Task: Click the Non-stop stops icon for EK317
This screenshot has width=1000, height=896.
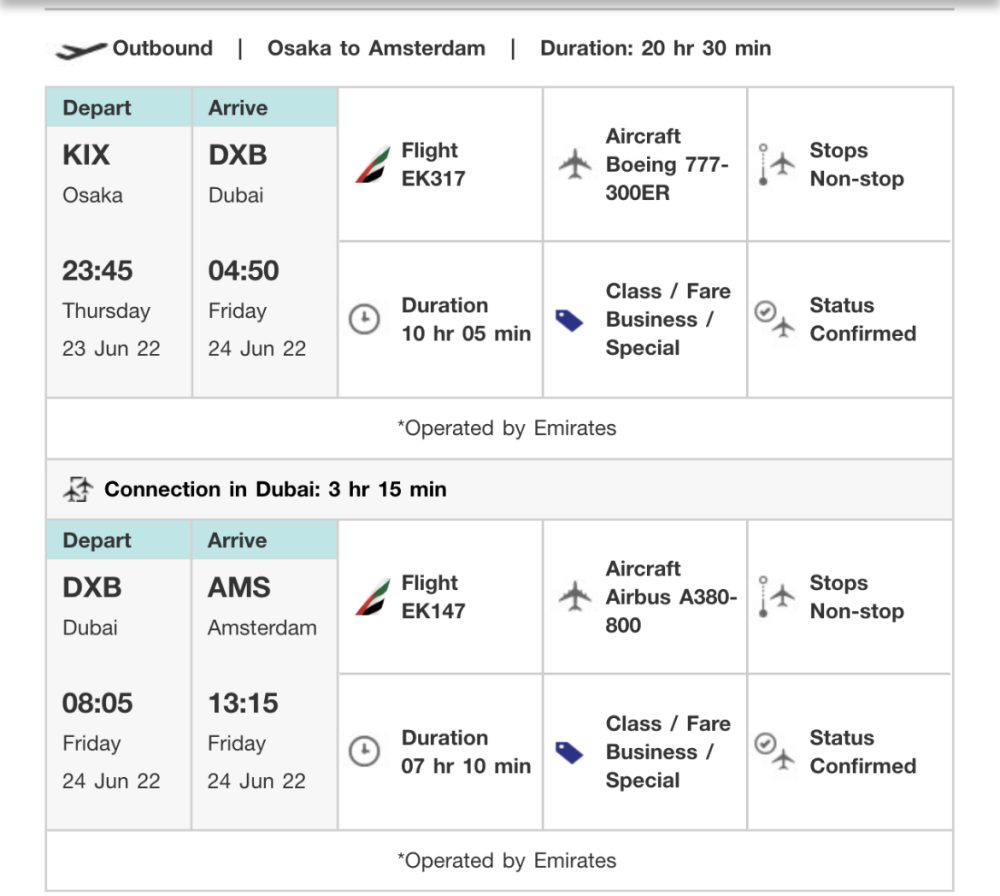Action: pyautogui.click(x=776, y=165)
